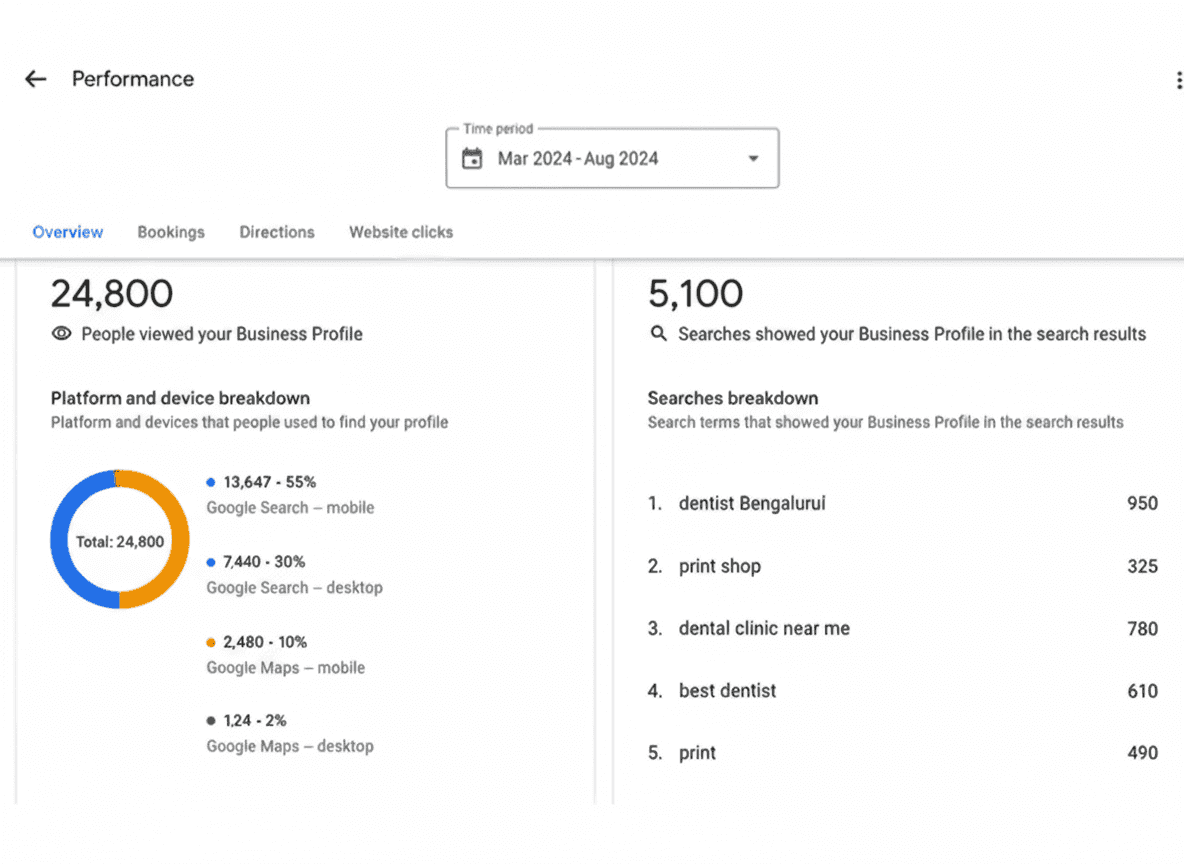This screenshot has width=1184, height=864.
Task: Open the three-dot more options menu
Action: [1179, 80]
